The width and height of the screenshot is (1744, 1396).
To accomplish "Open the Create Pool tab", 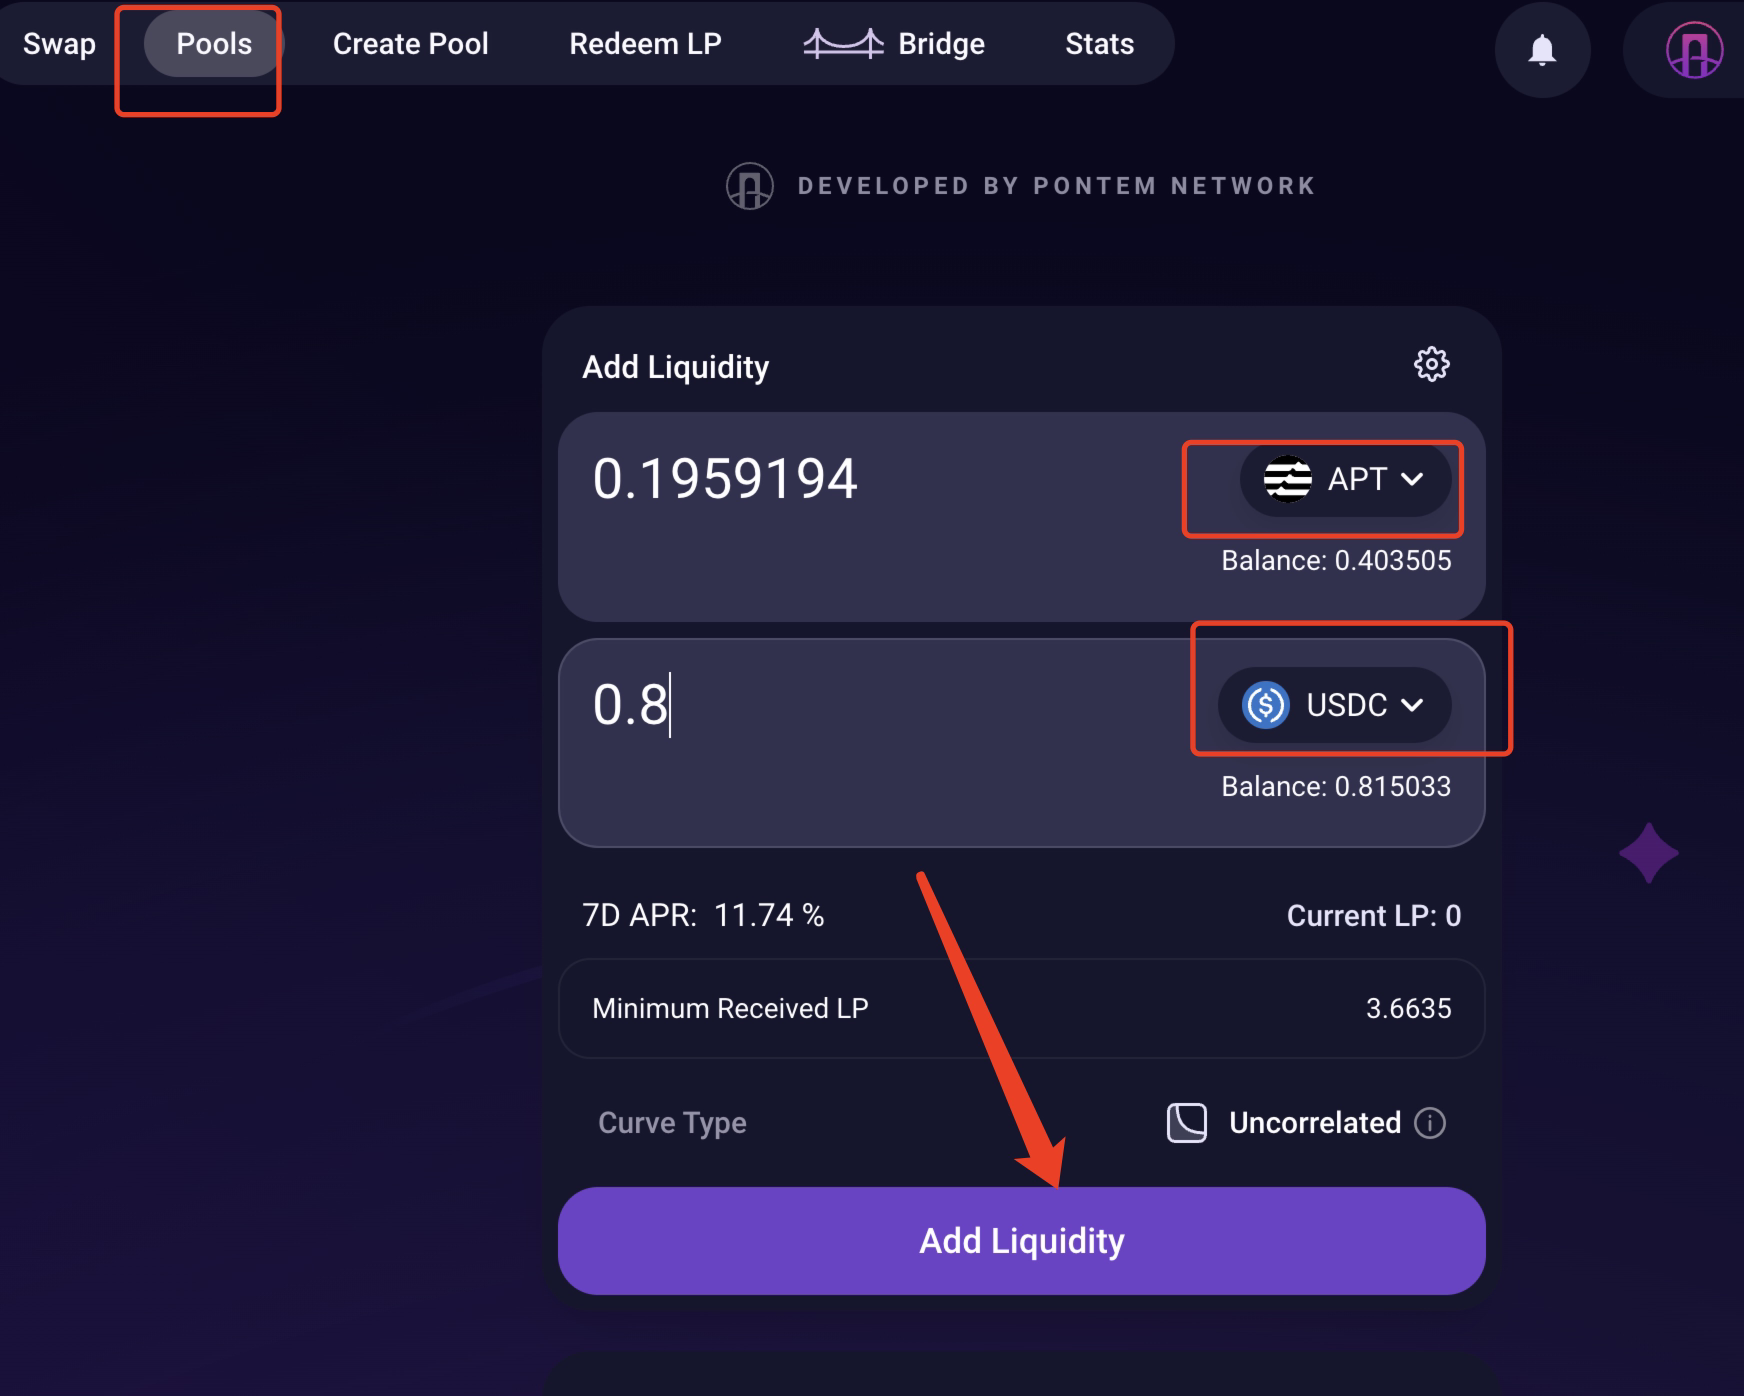I will point(410,44).
